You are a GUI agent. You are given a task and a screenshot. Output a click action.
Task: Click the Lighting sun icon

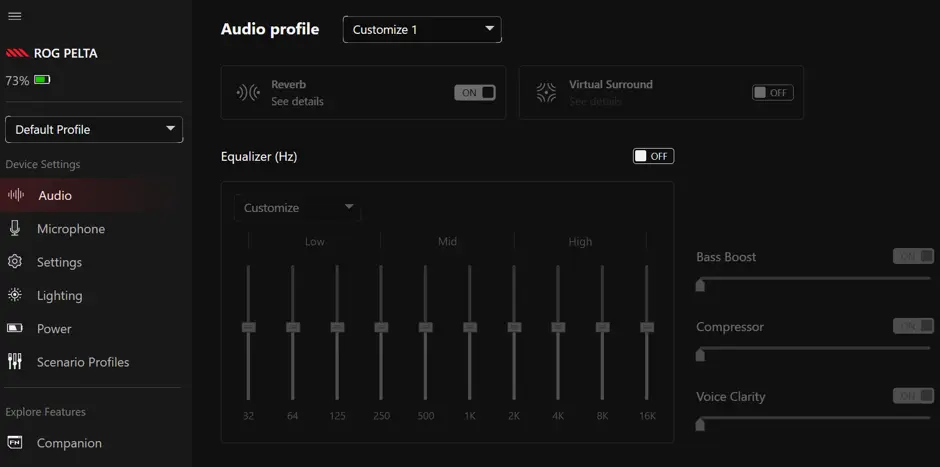click(x=15, y=295)
